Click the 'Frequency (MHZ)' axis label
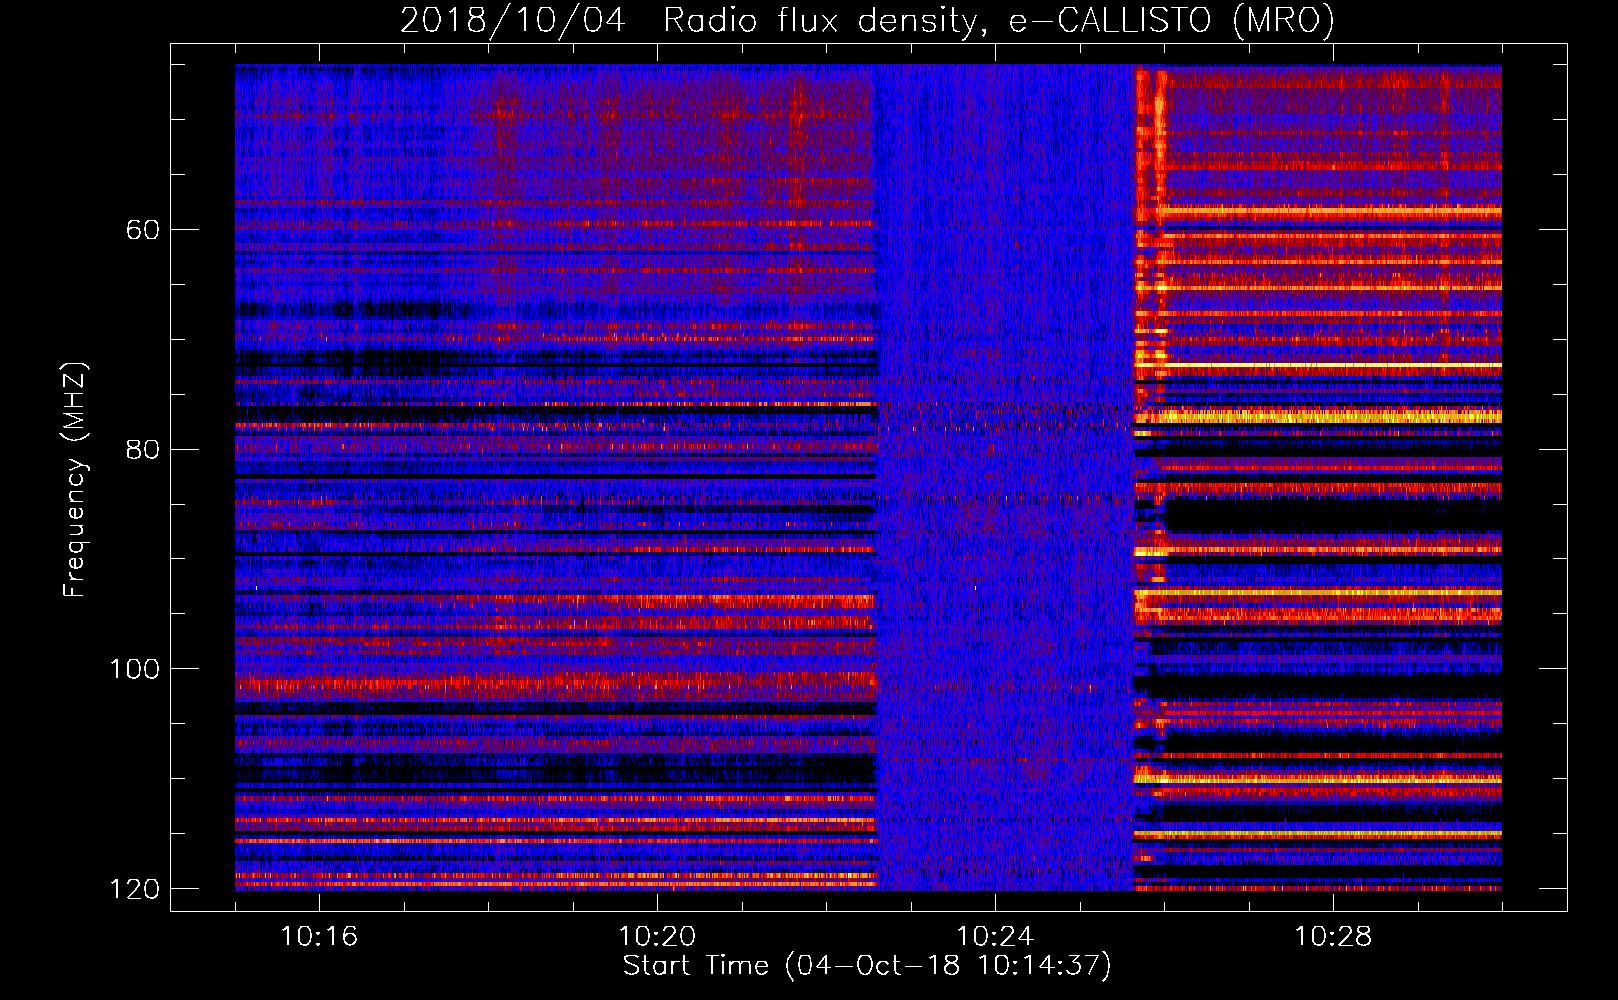1618x1000 pixels. pyautogui.click(x=74, y=480)
